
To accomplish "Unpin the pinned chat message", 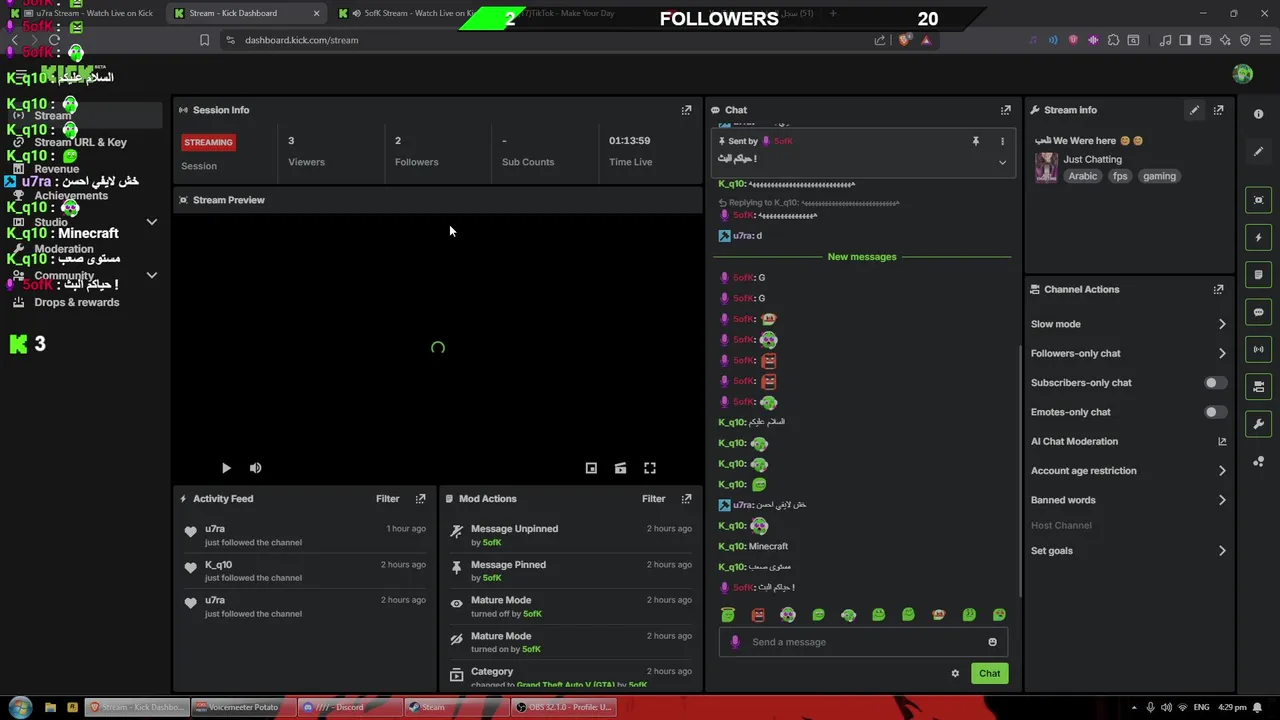I will tap(975, 142).
